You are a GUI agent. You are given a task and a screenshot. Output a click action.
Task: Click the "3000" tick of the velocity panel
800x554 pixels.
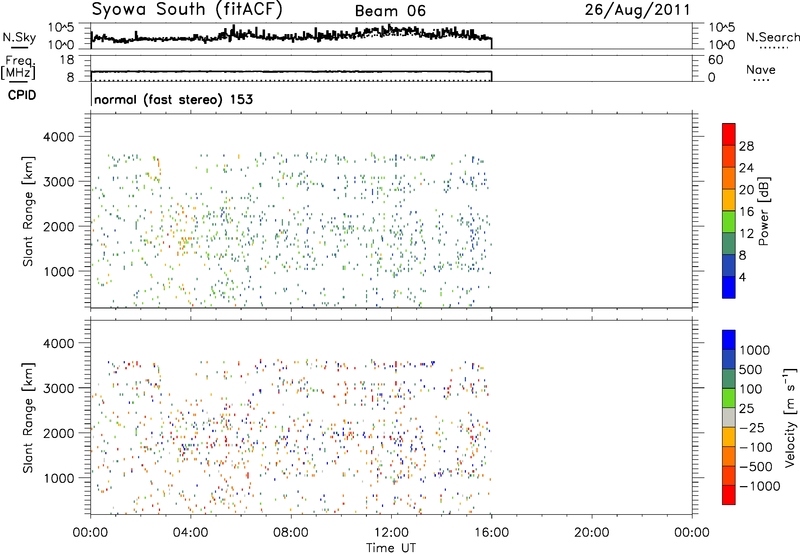(59, 388)
